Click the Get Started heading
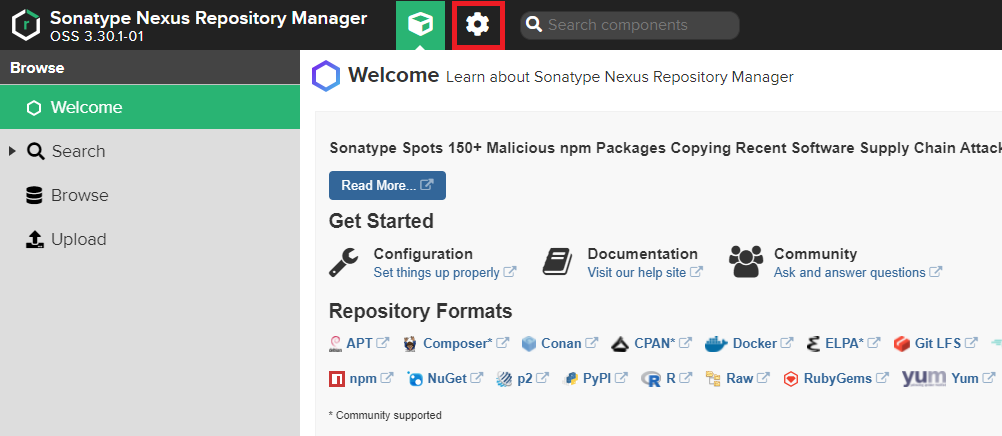1002x436 pixels. [x=381, y=221]
